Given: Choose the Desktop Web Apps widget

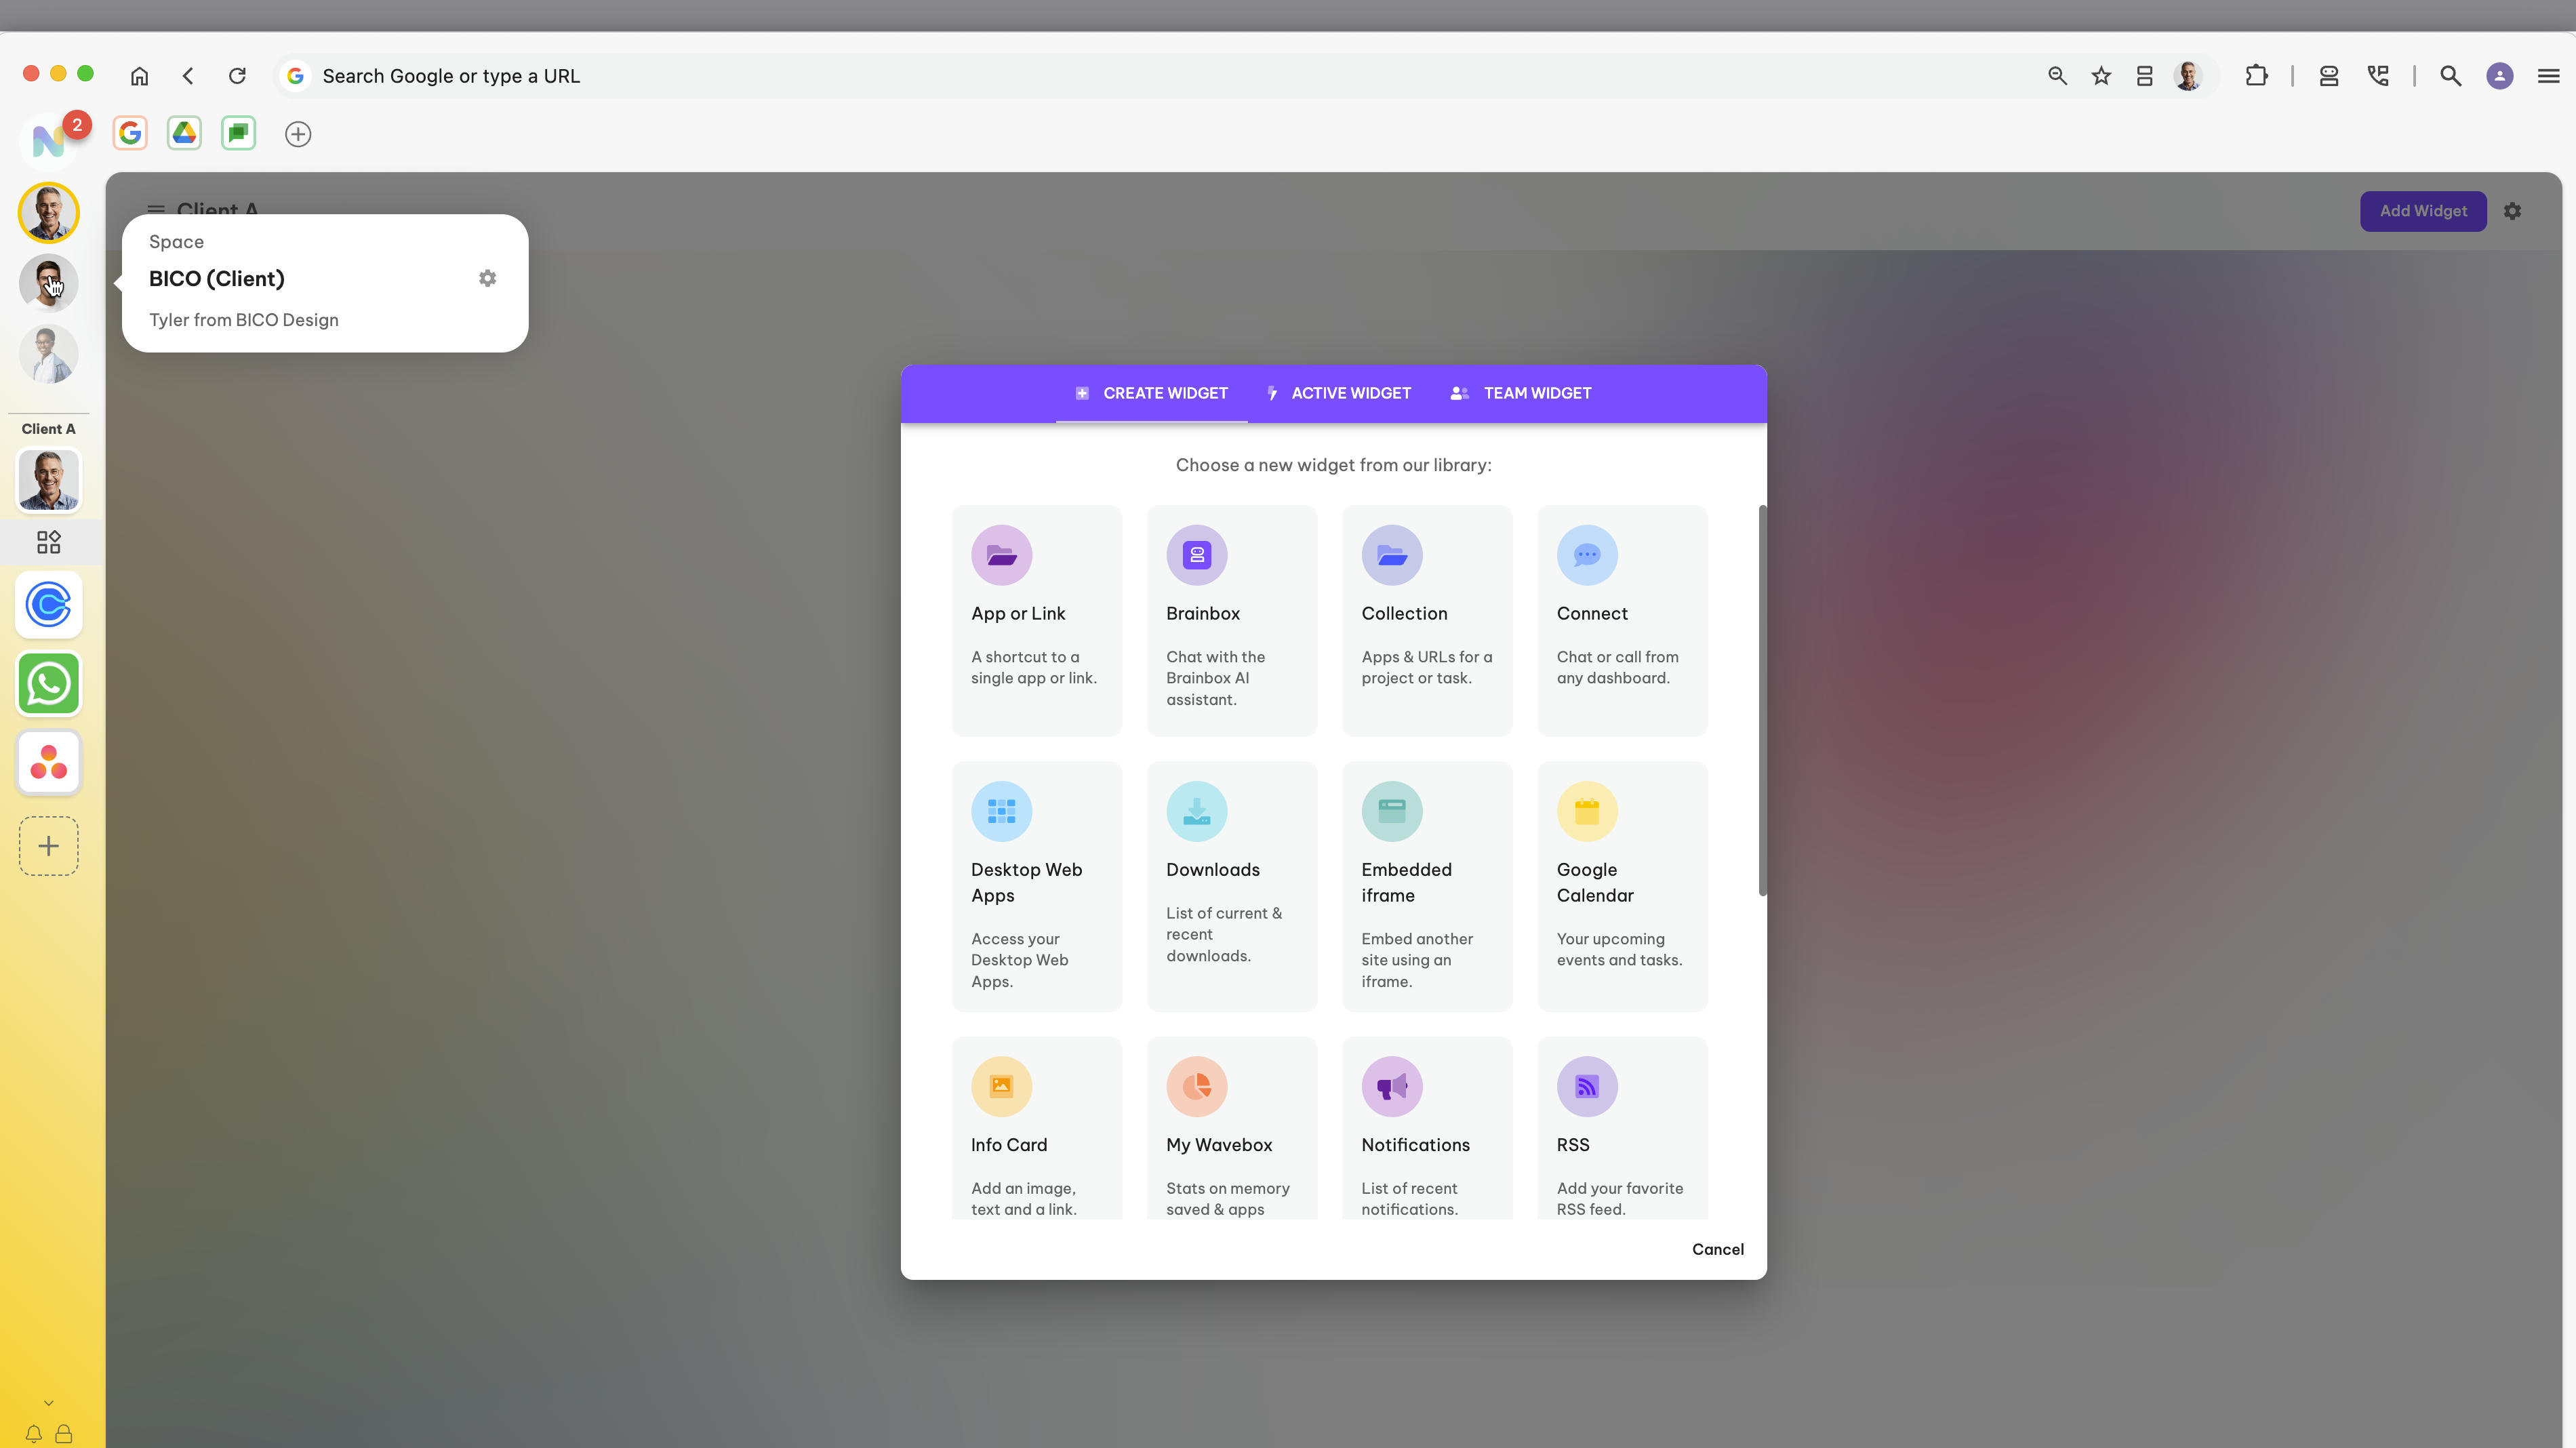Looking at the screenshot, I should coord(1036,886).
